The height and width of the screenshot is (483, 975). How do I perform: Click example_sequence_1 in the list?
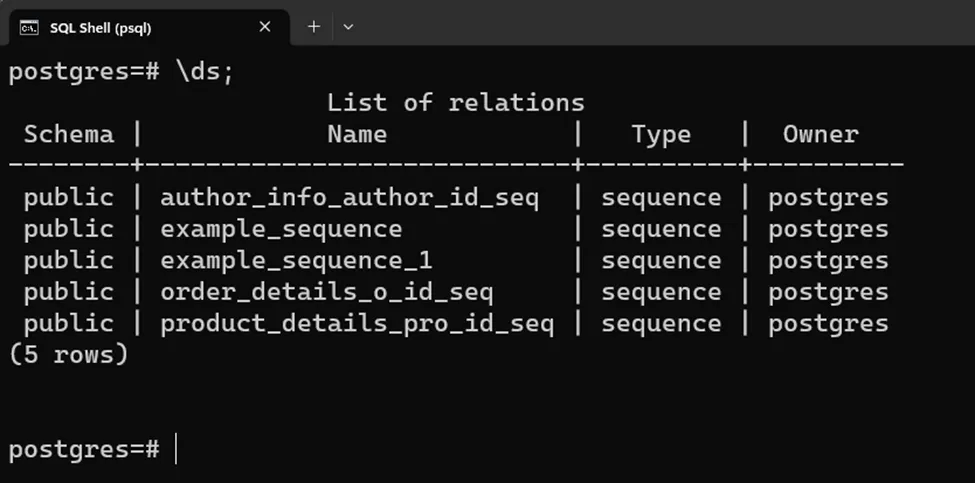(x=296, y=260)
